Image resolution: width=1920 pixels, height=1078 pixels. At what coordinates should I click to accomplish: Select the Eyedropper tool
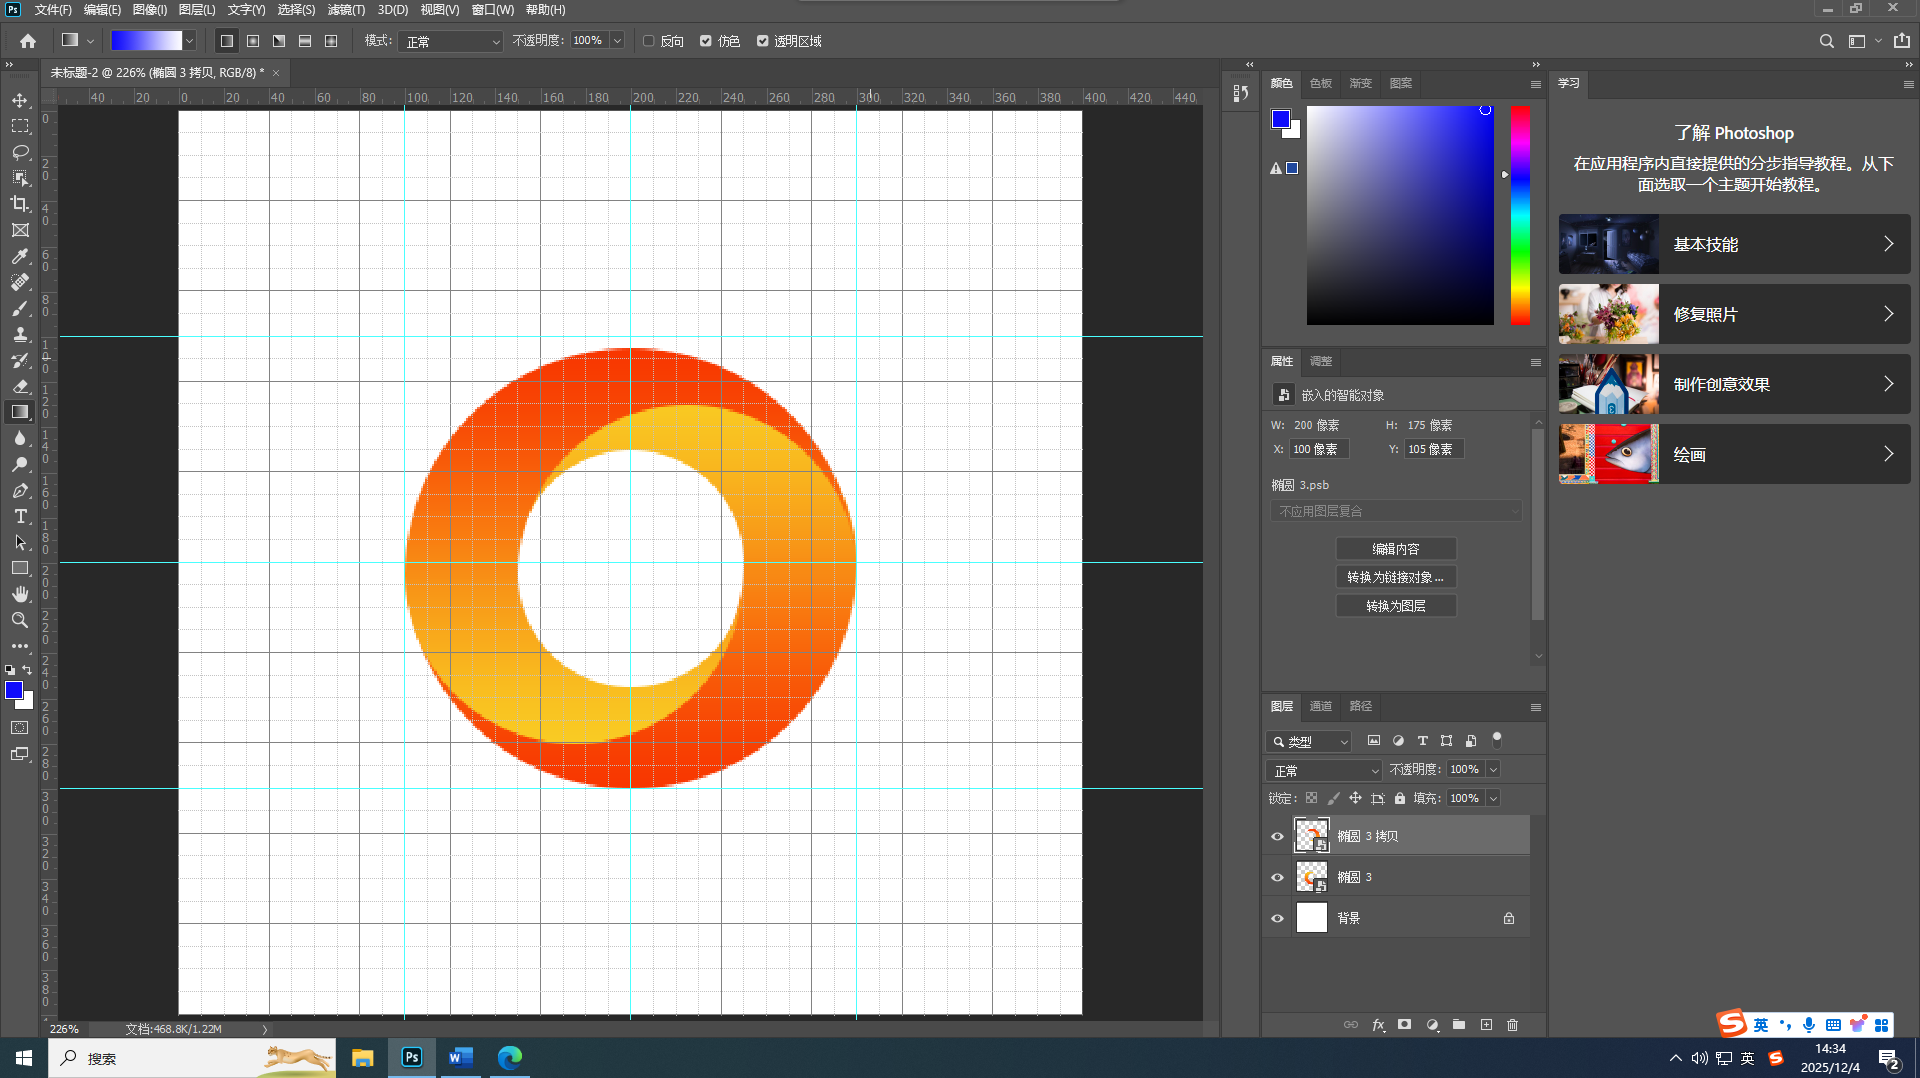point(20,256)
